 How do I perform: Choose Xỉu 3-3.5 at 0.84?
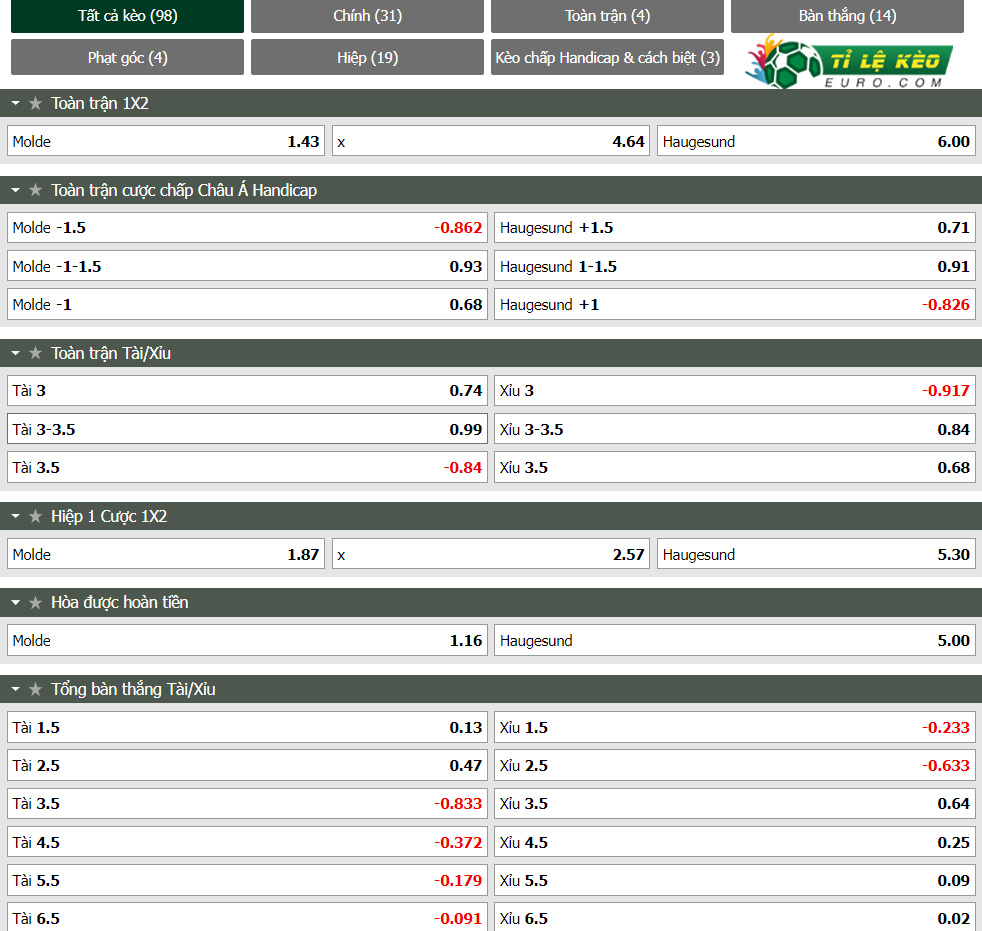coord(735,429)
